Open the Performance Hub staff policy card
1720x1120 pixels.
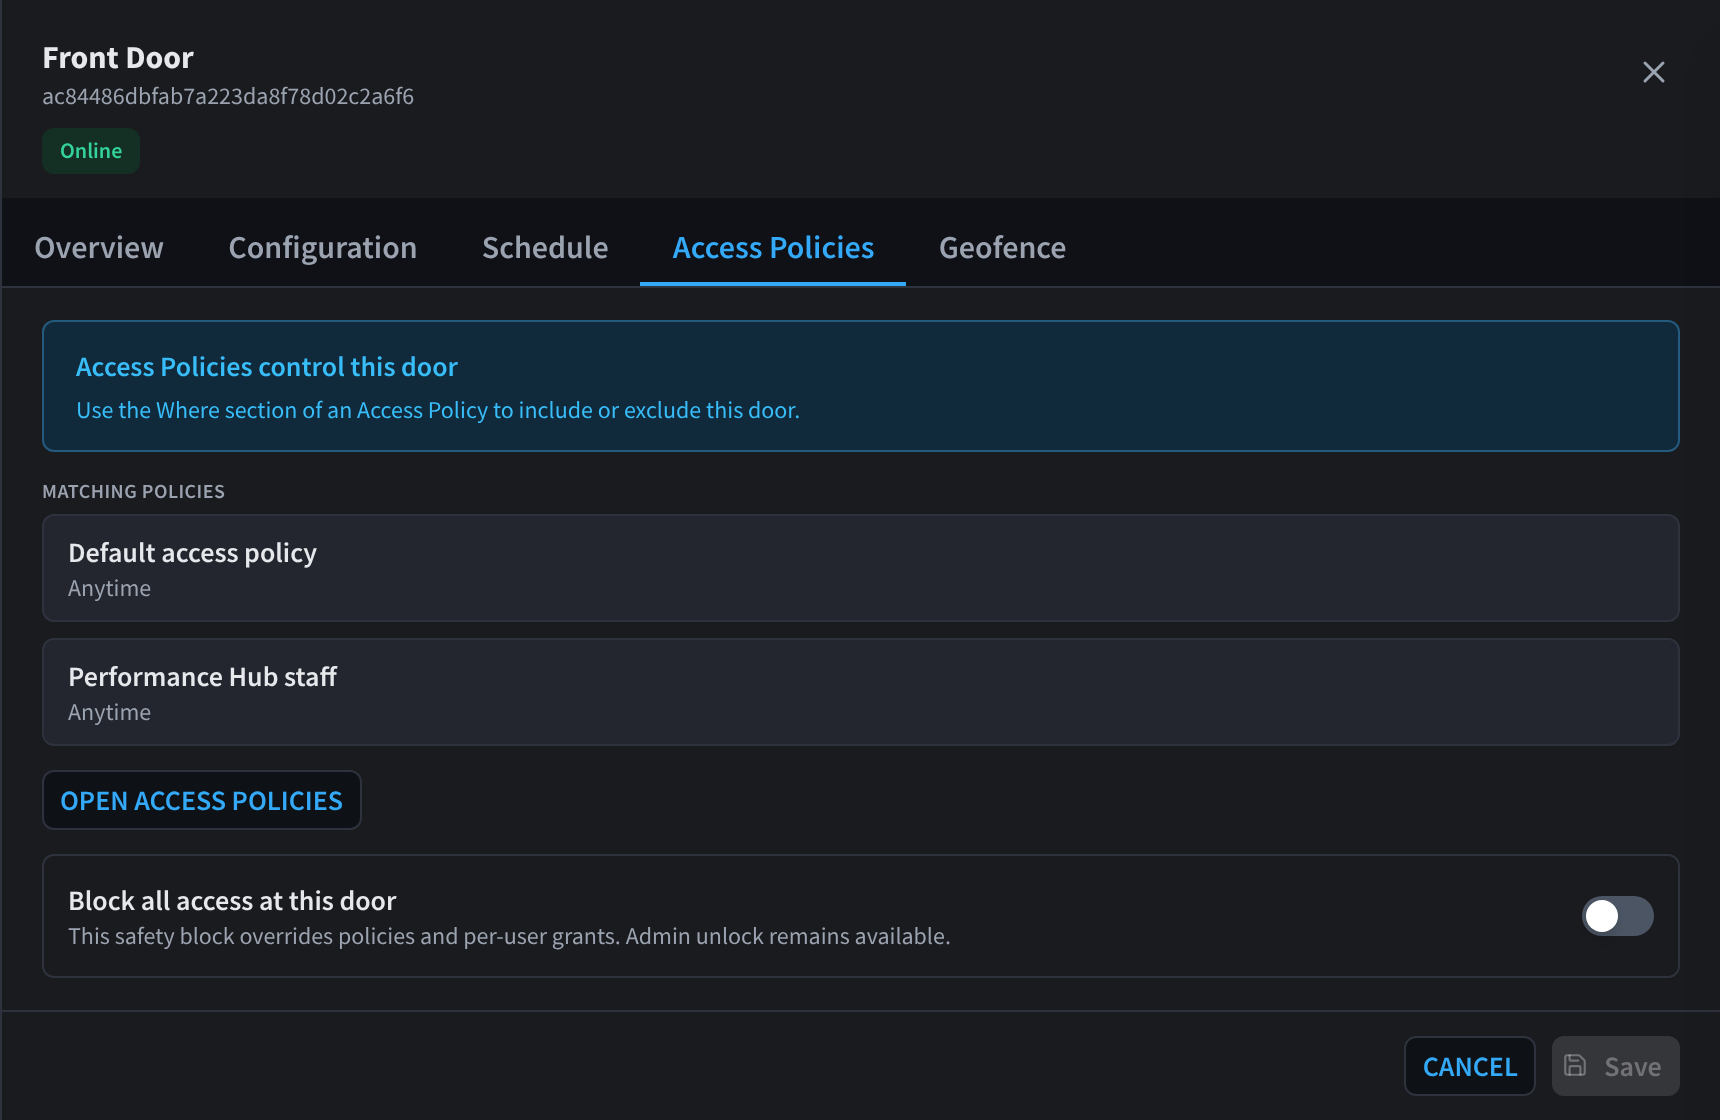point(860,692)
